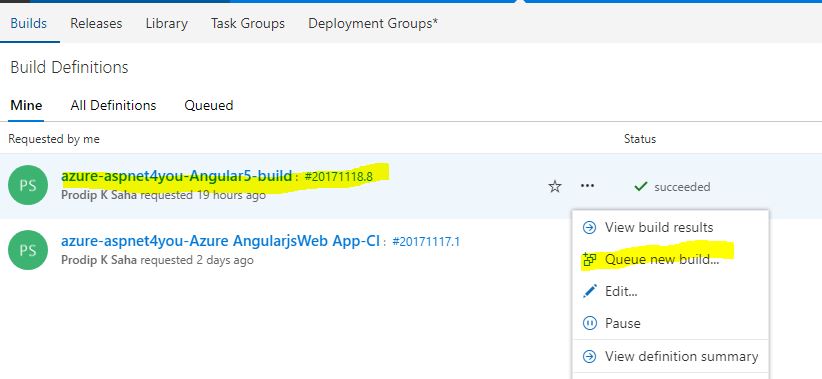Click the 'requested 19 hours ago' text
822x379 pixels.
tap(203, 195)
